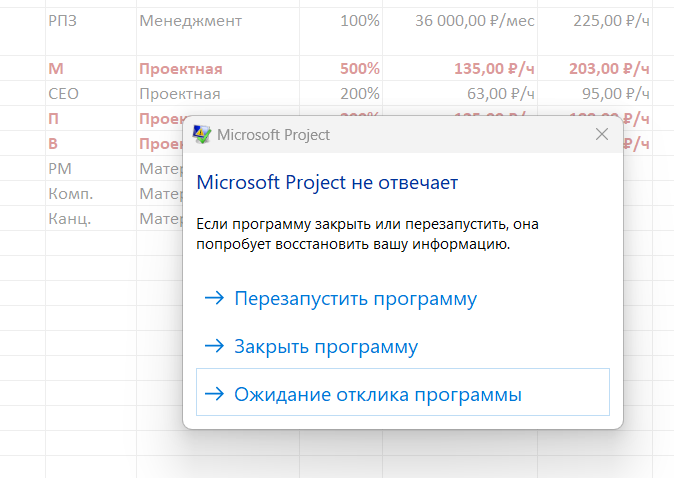Select the bold cell В
674x478 pixels.
91,143
